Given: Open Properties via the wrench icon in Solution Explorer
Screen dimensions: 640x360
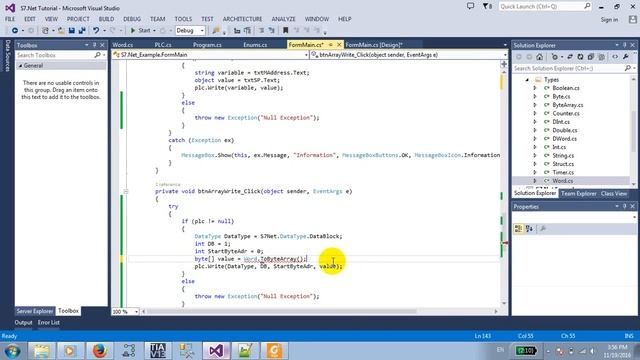Looking at the screenshot, I should point(626,57).
